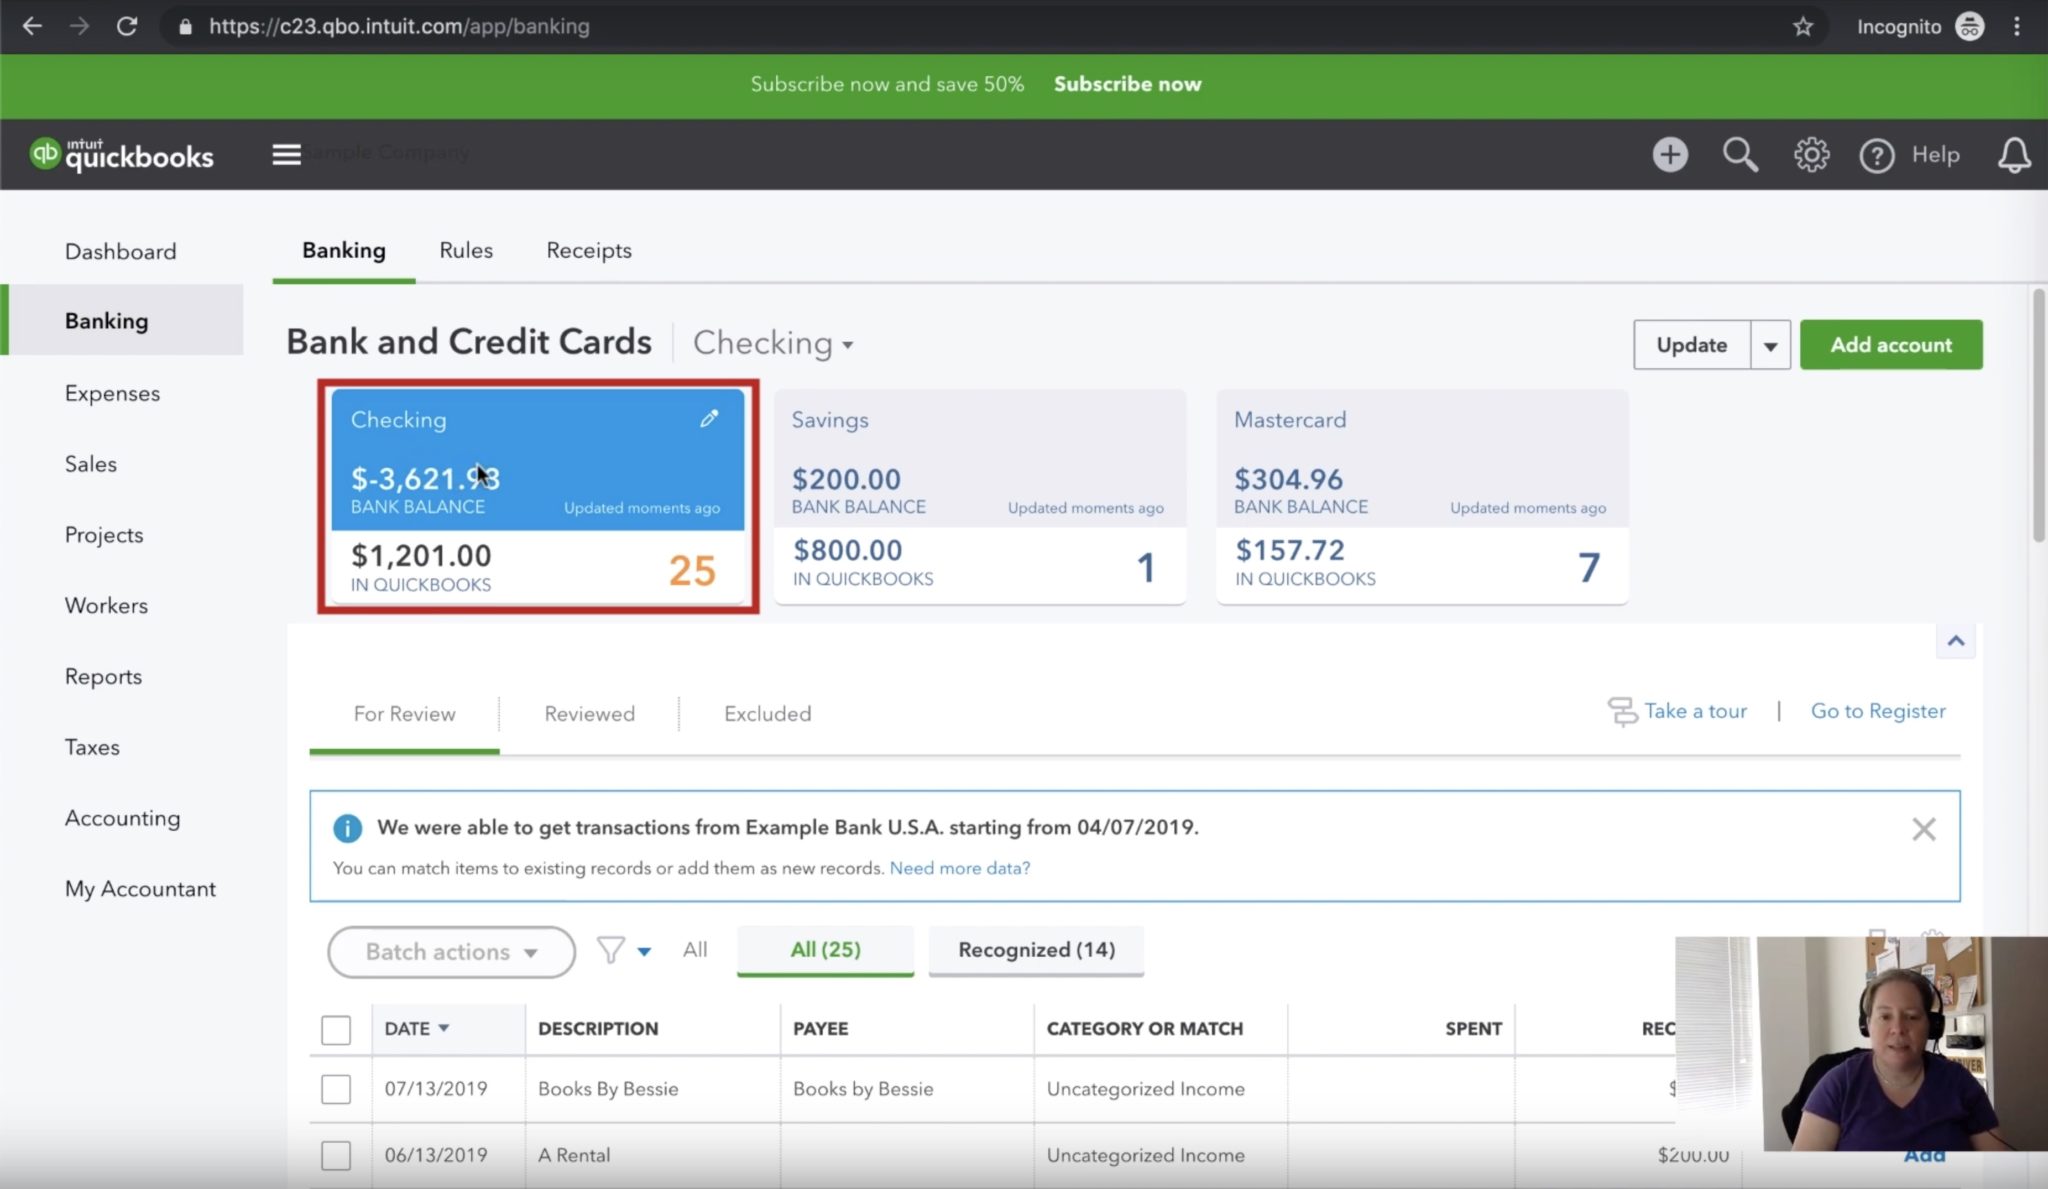Viewport: 2048px width, 1189px height.
Task: Open Reports in the sidebar
Action: point(103,676)
